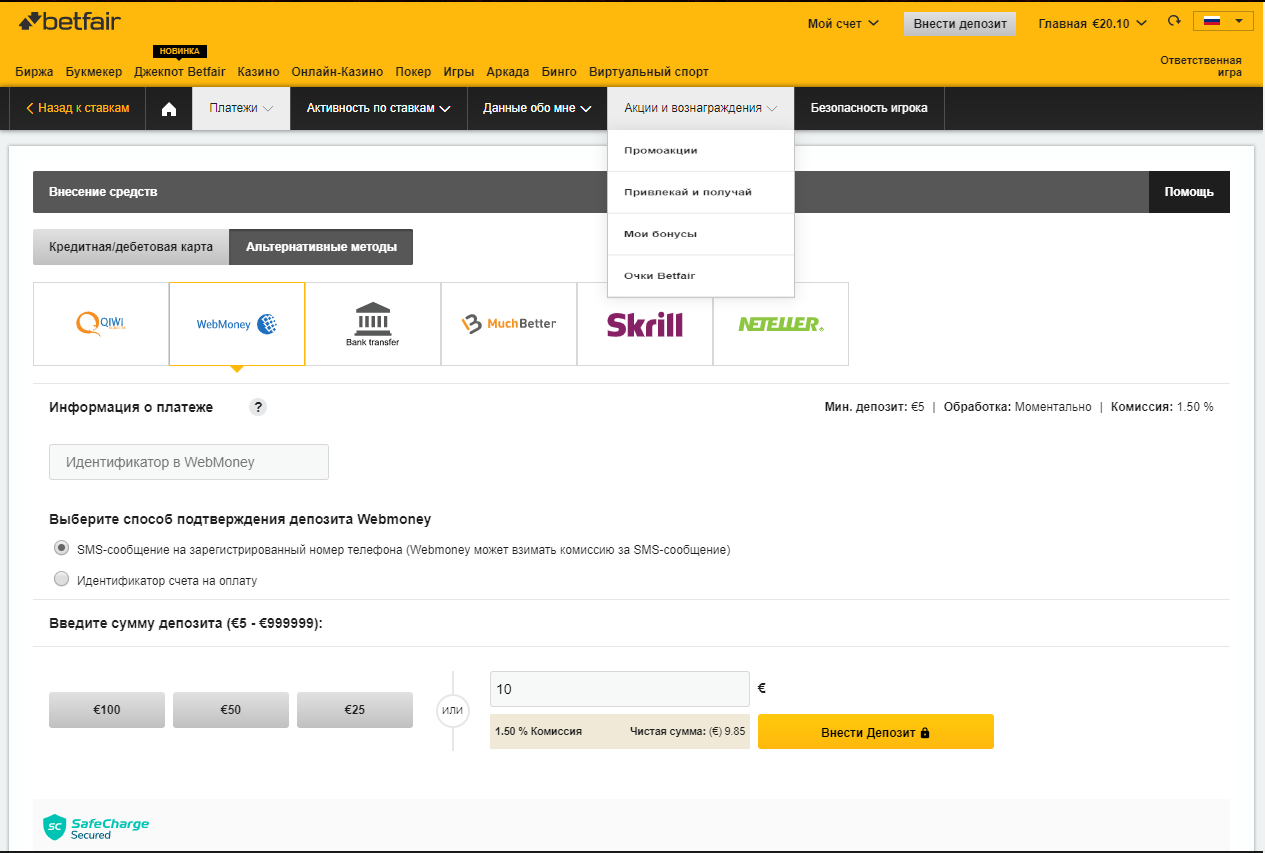This screenshot has height=853, width=1265.
Task: Choose Bank transfer payment option
Action: (372, 324)
